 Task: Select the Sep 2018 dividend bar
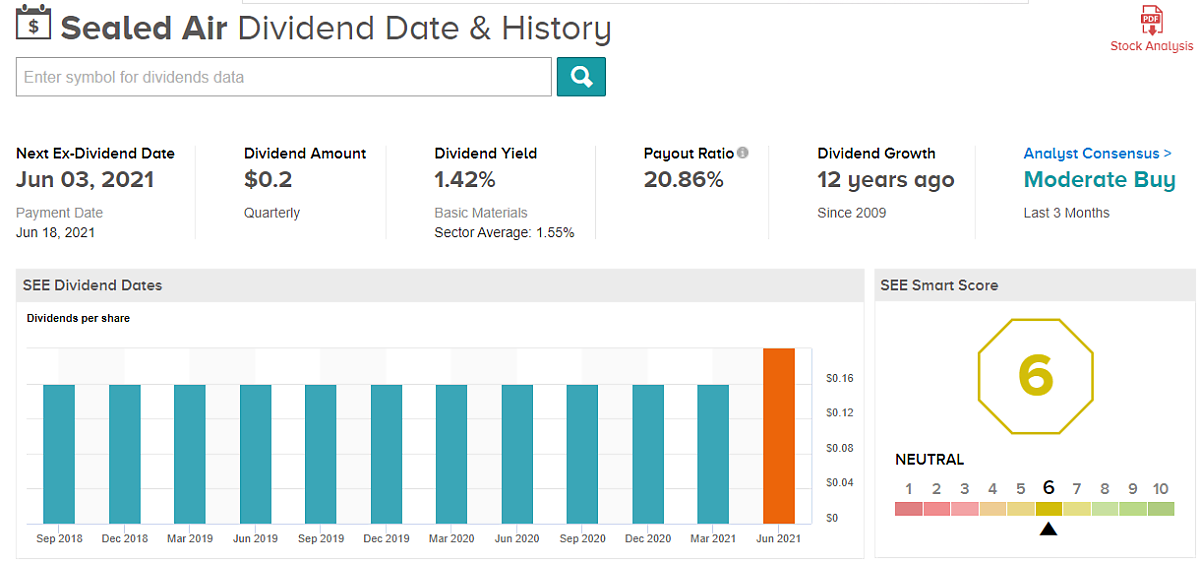[x=59, y=454]
